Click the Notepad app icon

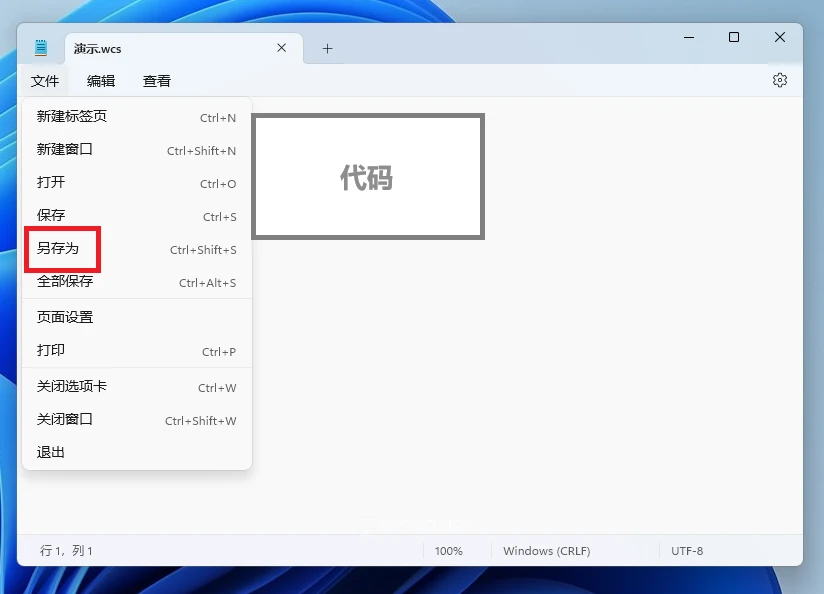41,48
